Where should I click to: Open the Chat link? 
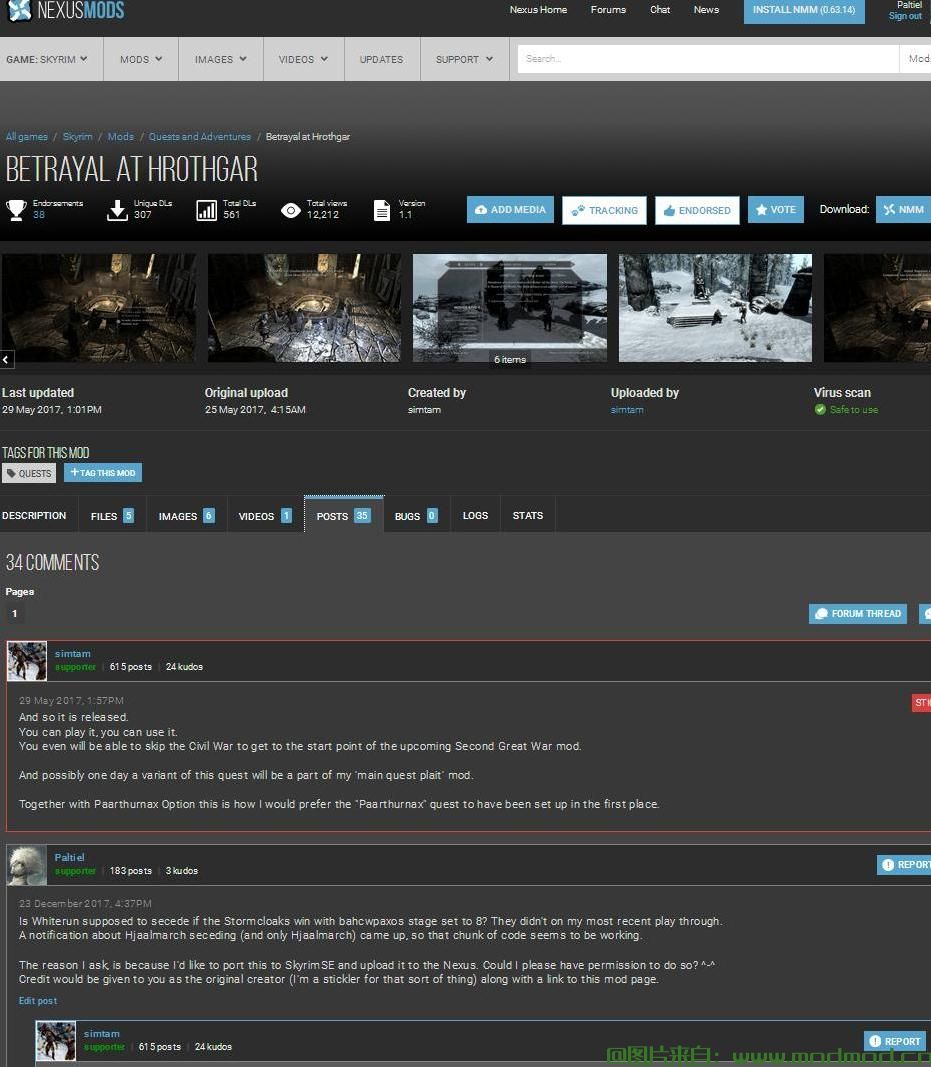coord(659,10)
